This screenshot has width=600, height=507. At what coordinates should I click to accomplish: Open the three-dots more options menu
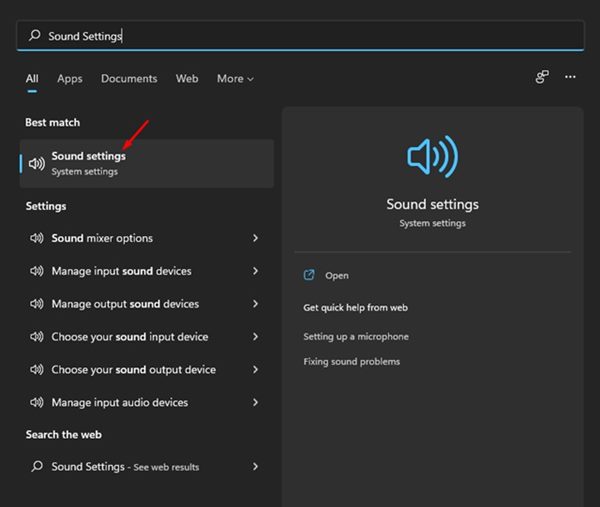[570, 77]
